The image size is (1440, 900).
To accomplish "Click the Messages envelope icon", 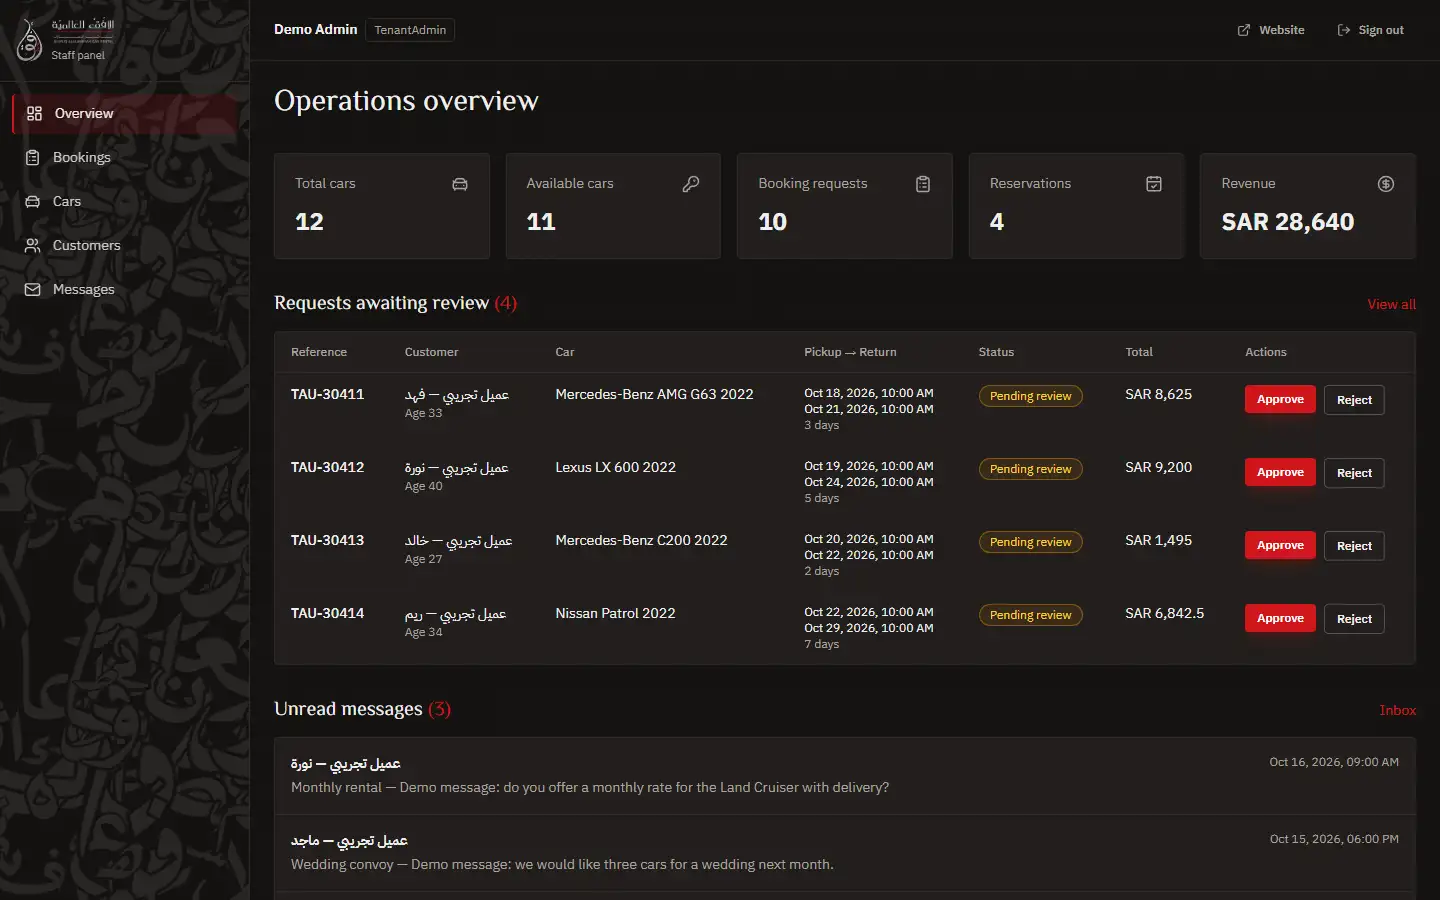I will click(33, 290).
